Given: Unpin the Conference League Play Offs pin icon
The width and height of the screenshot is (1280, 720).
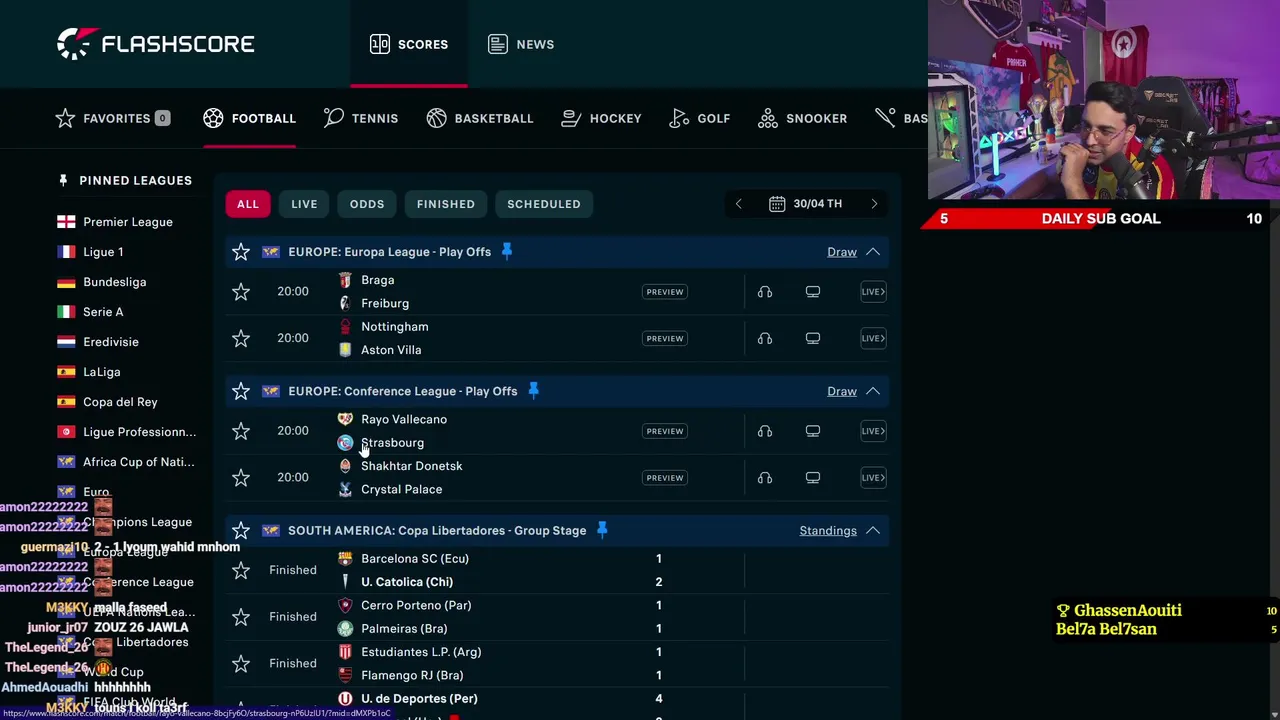Looking at the screenshot, I should tap(533, 390).
